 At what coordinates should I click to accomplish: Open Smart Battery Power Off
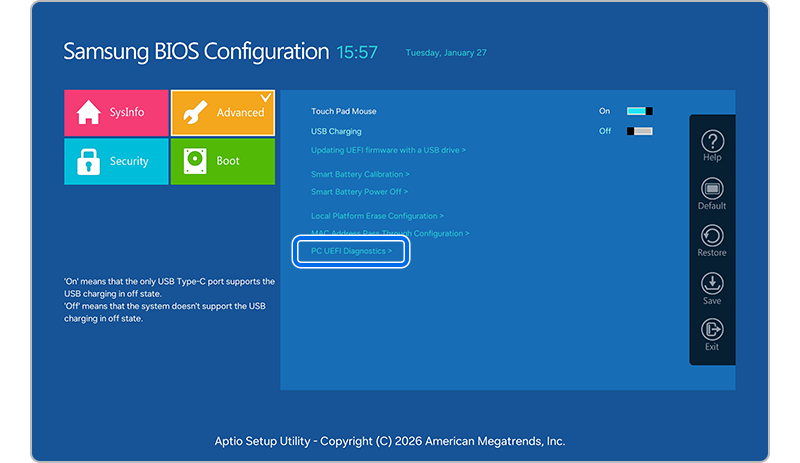(x=359, y=192)
